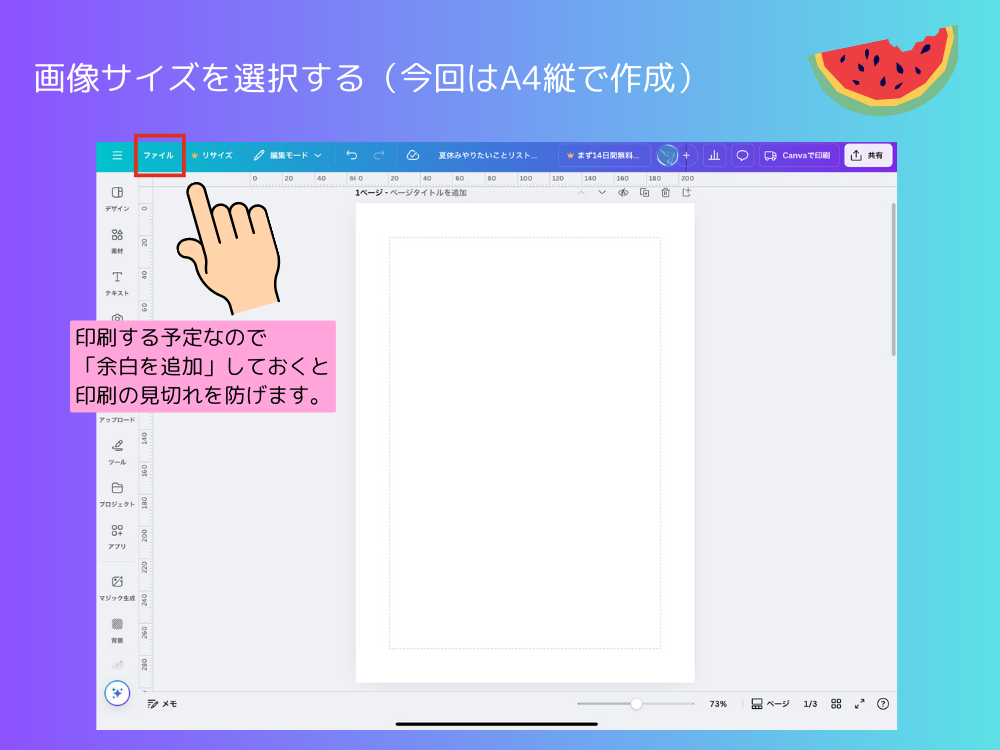This screenshot has width=1000, height=750.
Task: Open the insights chart icon in toolbar
Action: (713, 155)
